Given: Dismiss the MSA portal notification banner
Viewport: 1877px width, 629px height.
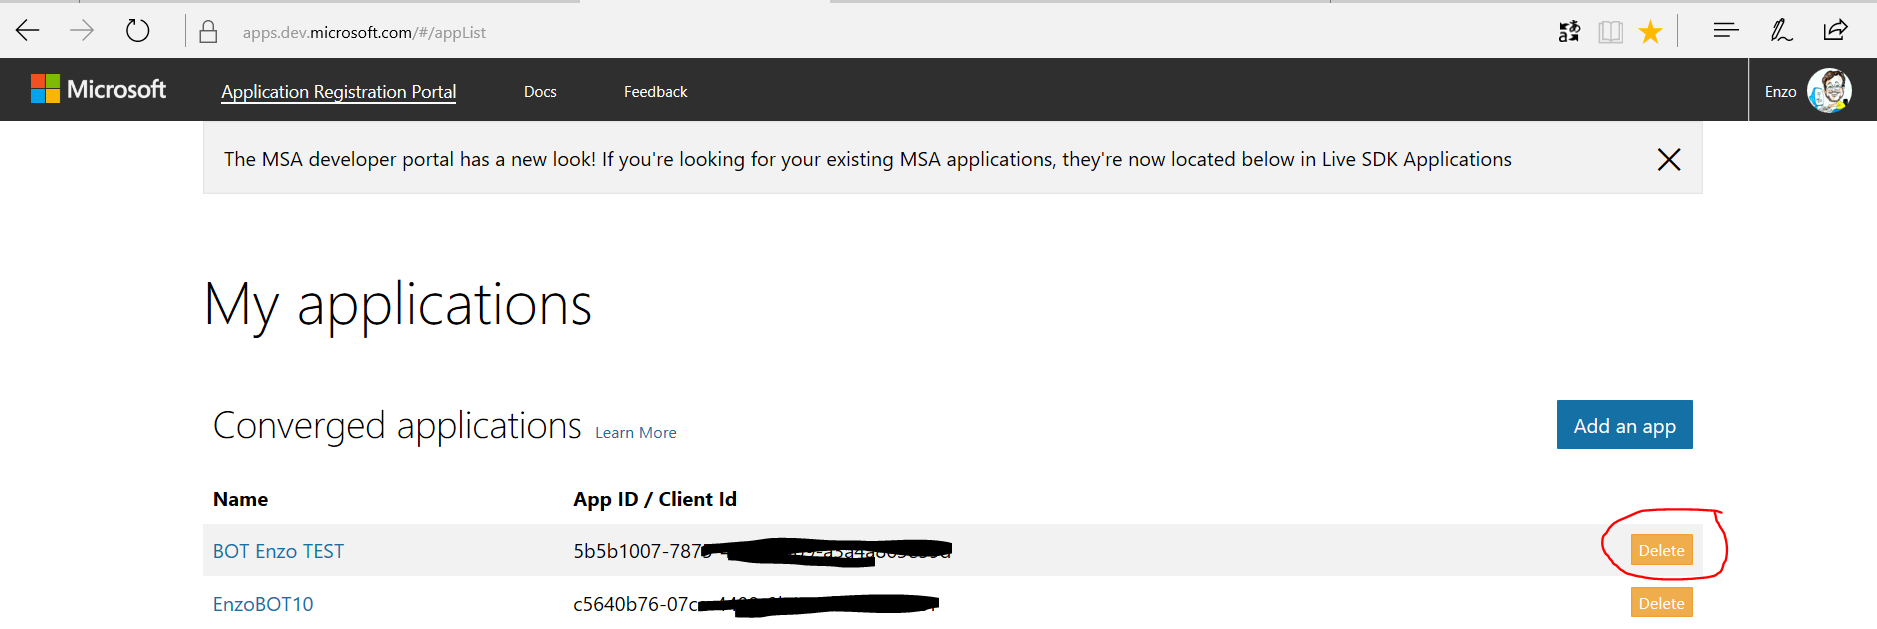Looking at the screenshot, I should 1668,160.
